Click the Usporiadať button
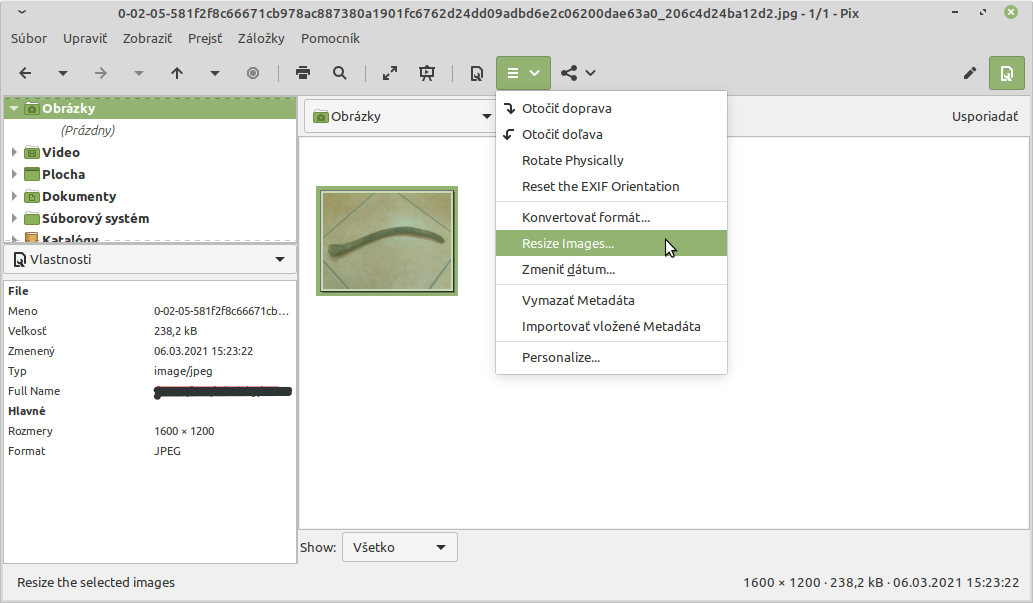1033x603 pixels. click(984, 116)
